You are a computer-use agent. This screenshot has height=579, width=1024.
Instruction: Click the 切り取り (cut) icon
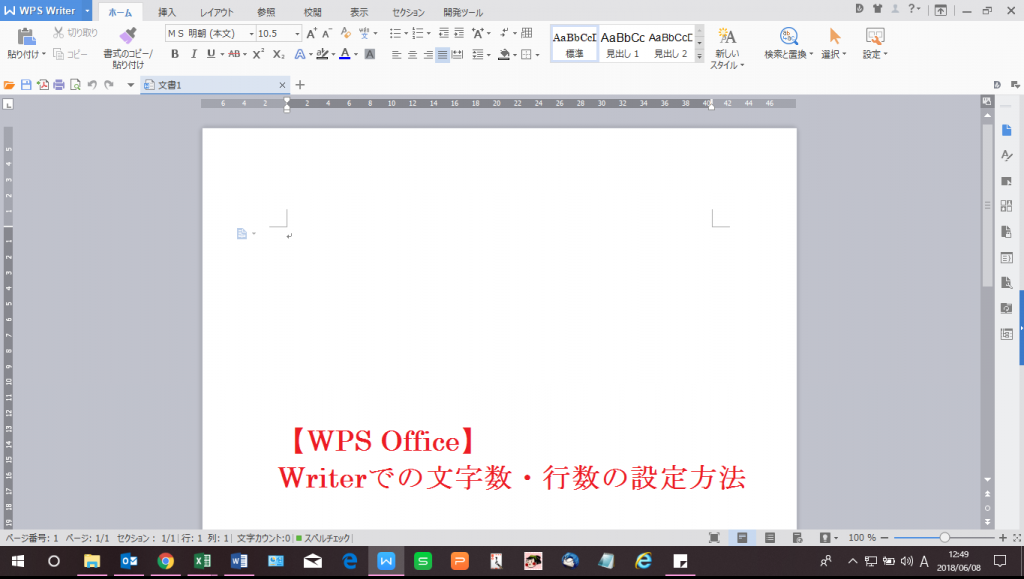(60, 30)
